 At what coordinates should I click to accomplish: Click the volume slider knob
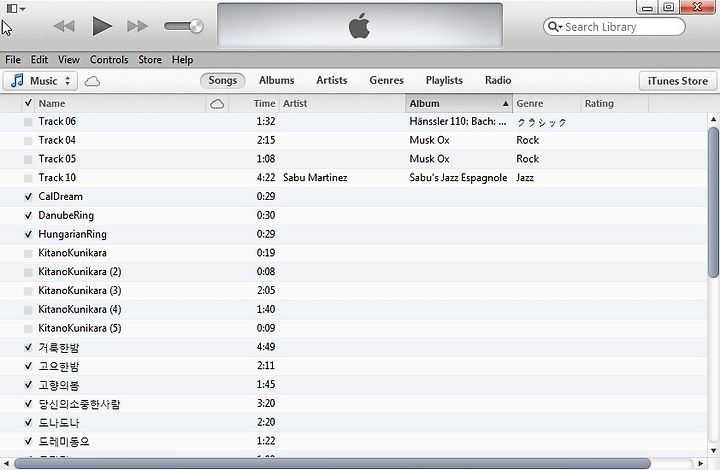196,26
